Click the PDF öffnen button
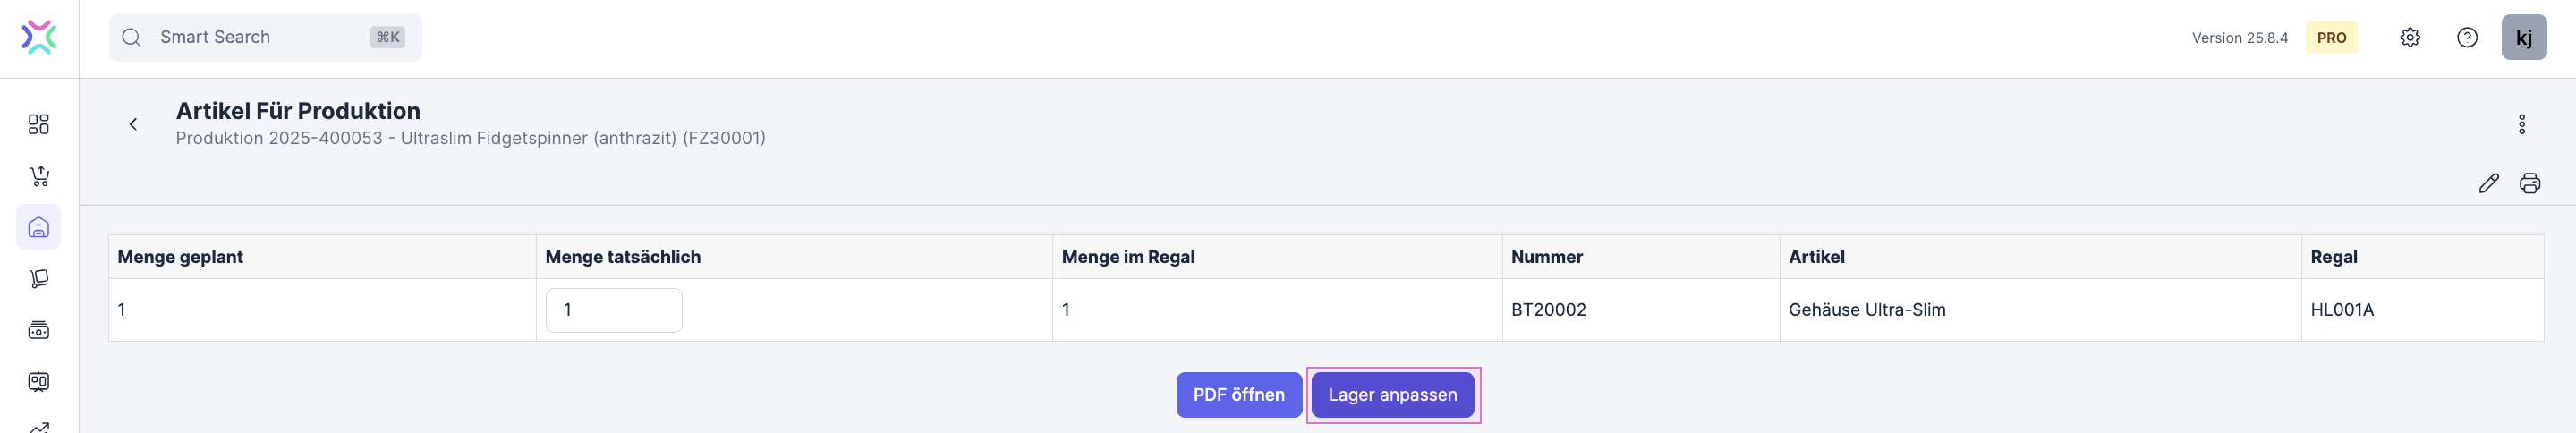Viewport: 2576px width, 433px height. pos(1238,395)
